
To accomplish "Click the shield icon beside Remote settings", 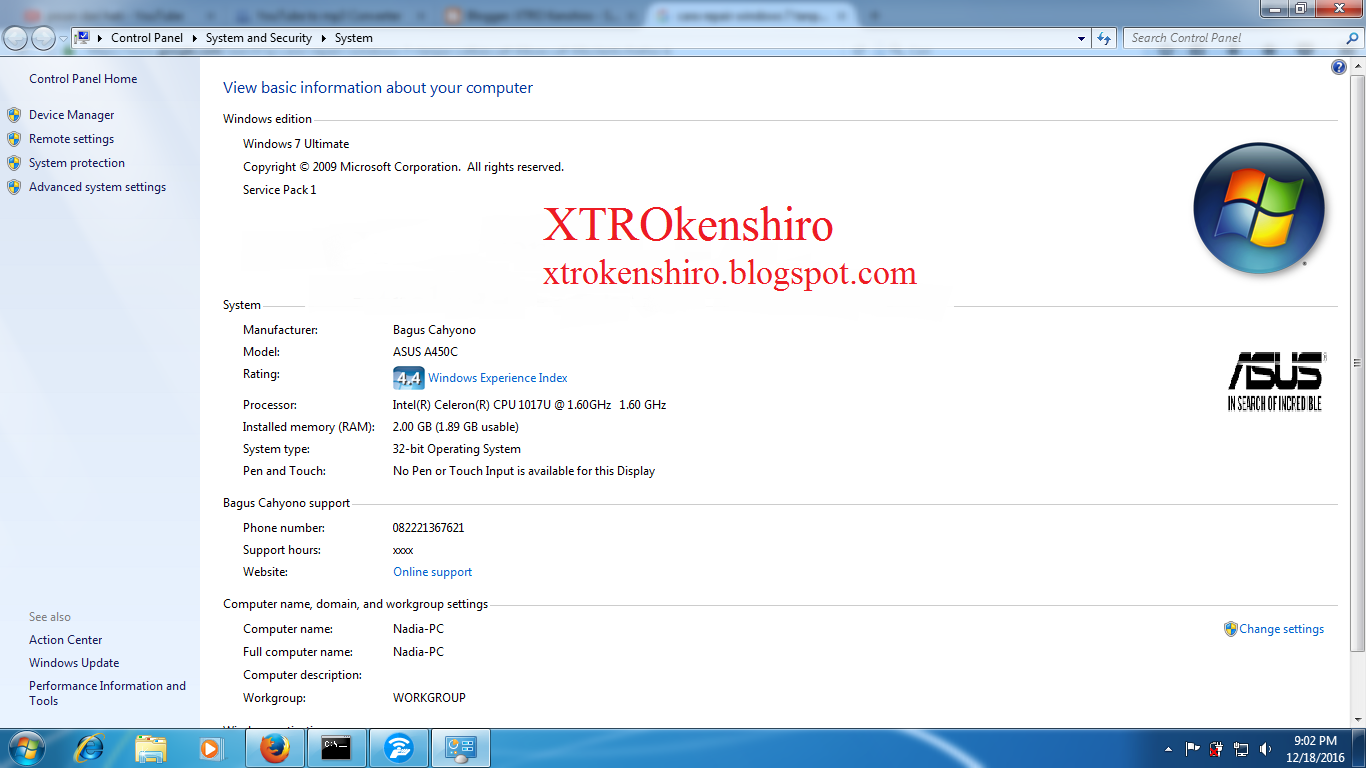I will [14, 139].
